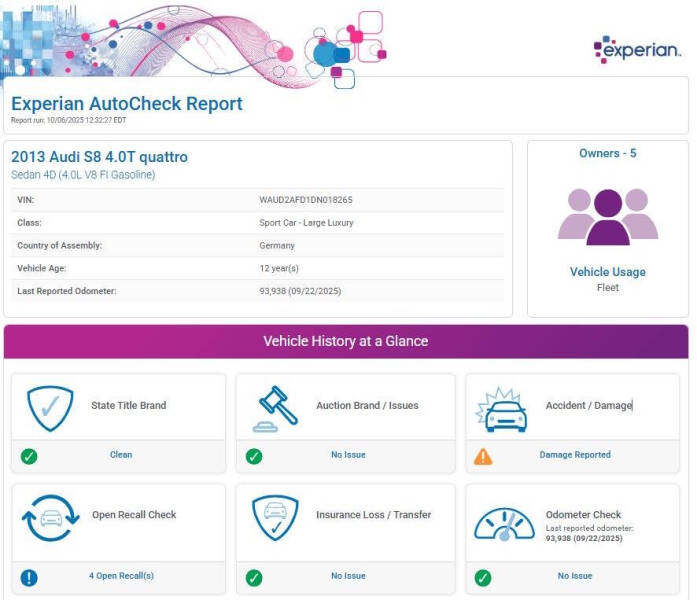Click the Vehicle History at a Glance header

pos(345,341)
